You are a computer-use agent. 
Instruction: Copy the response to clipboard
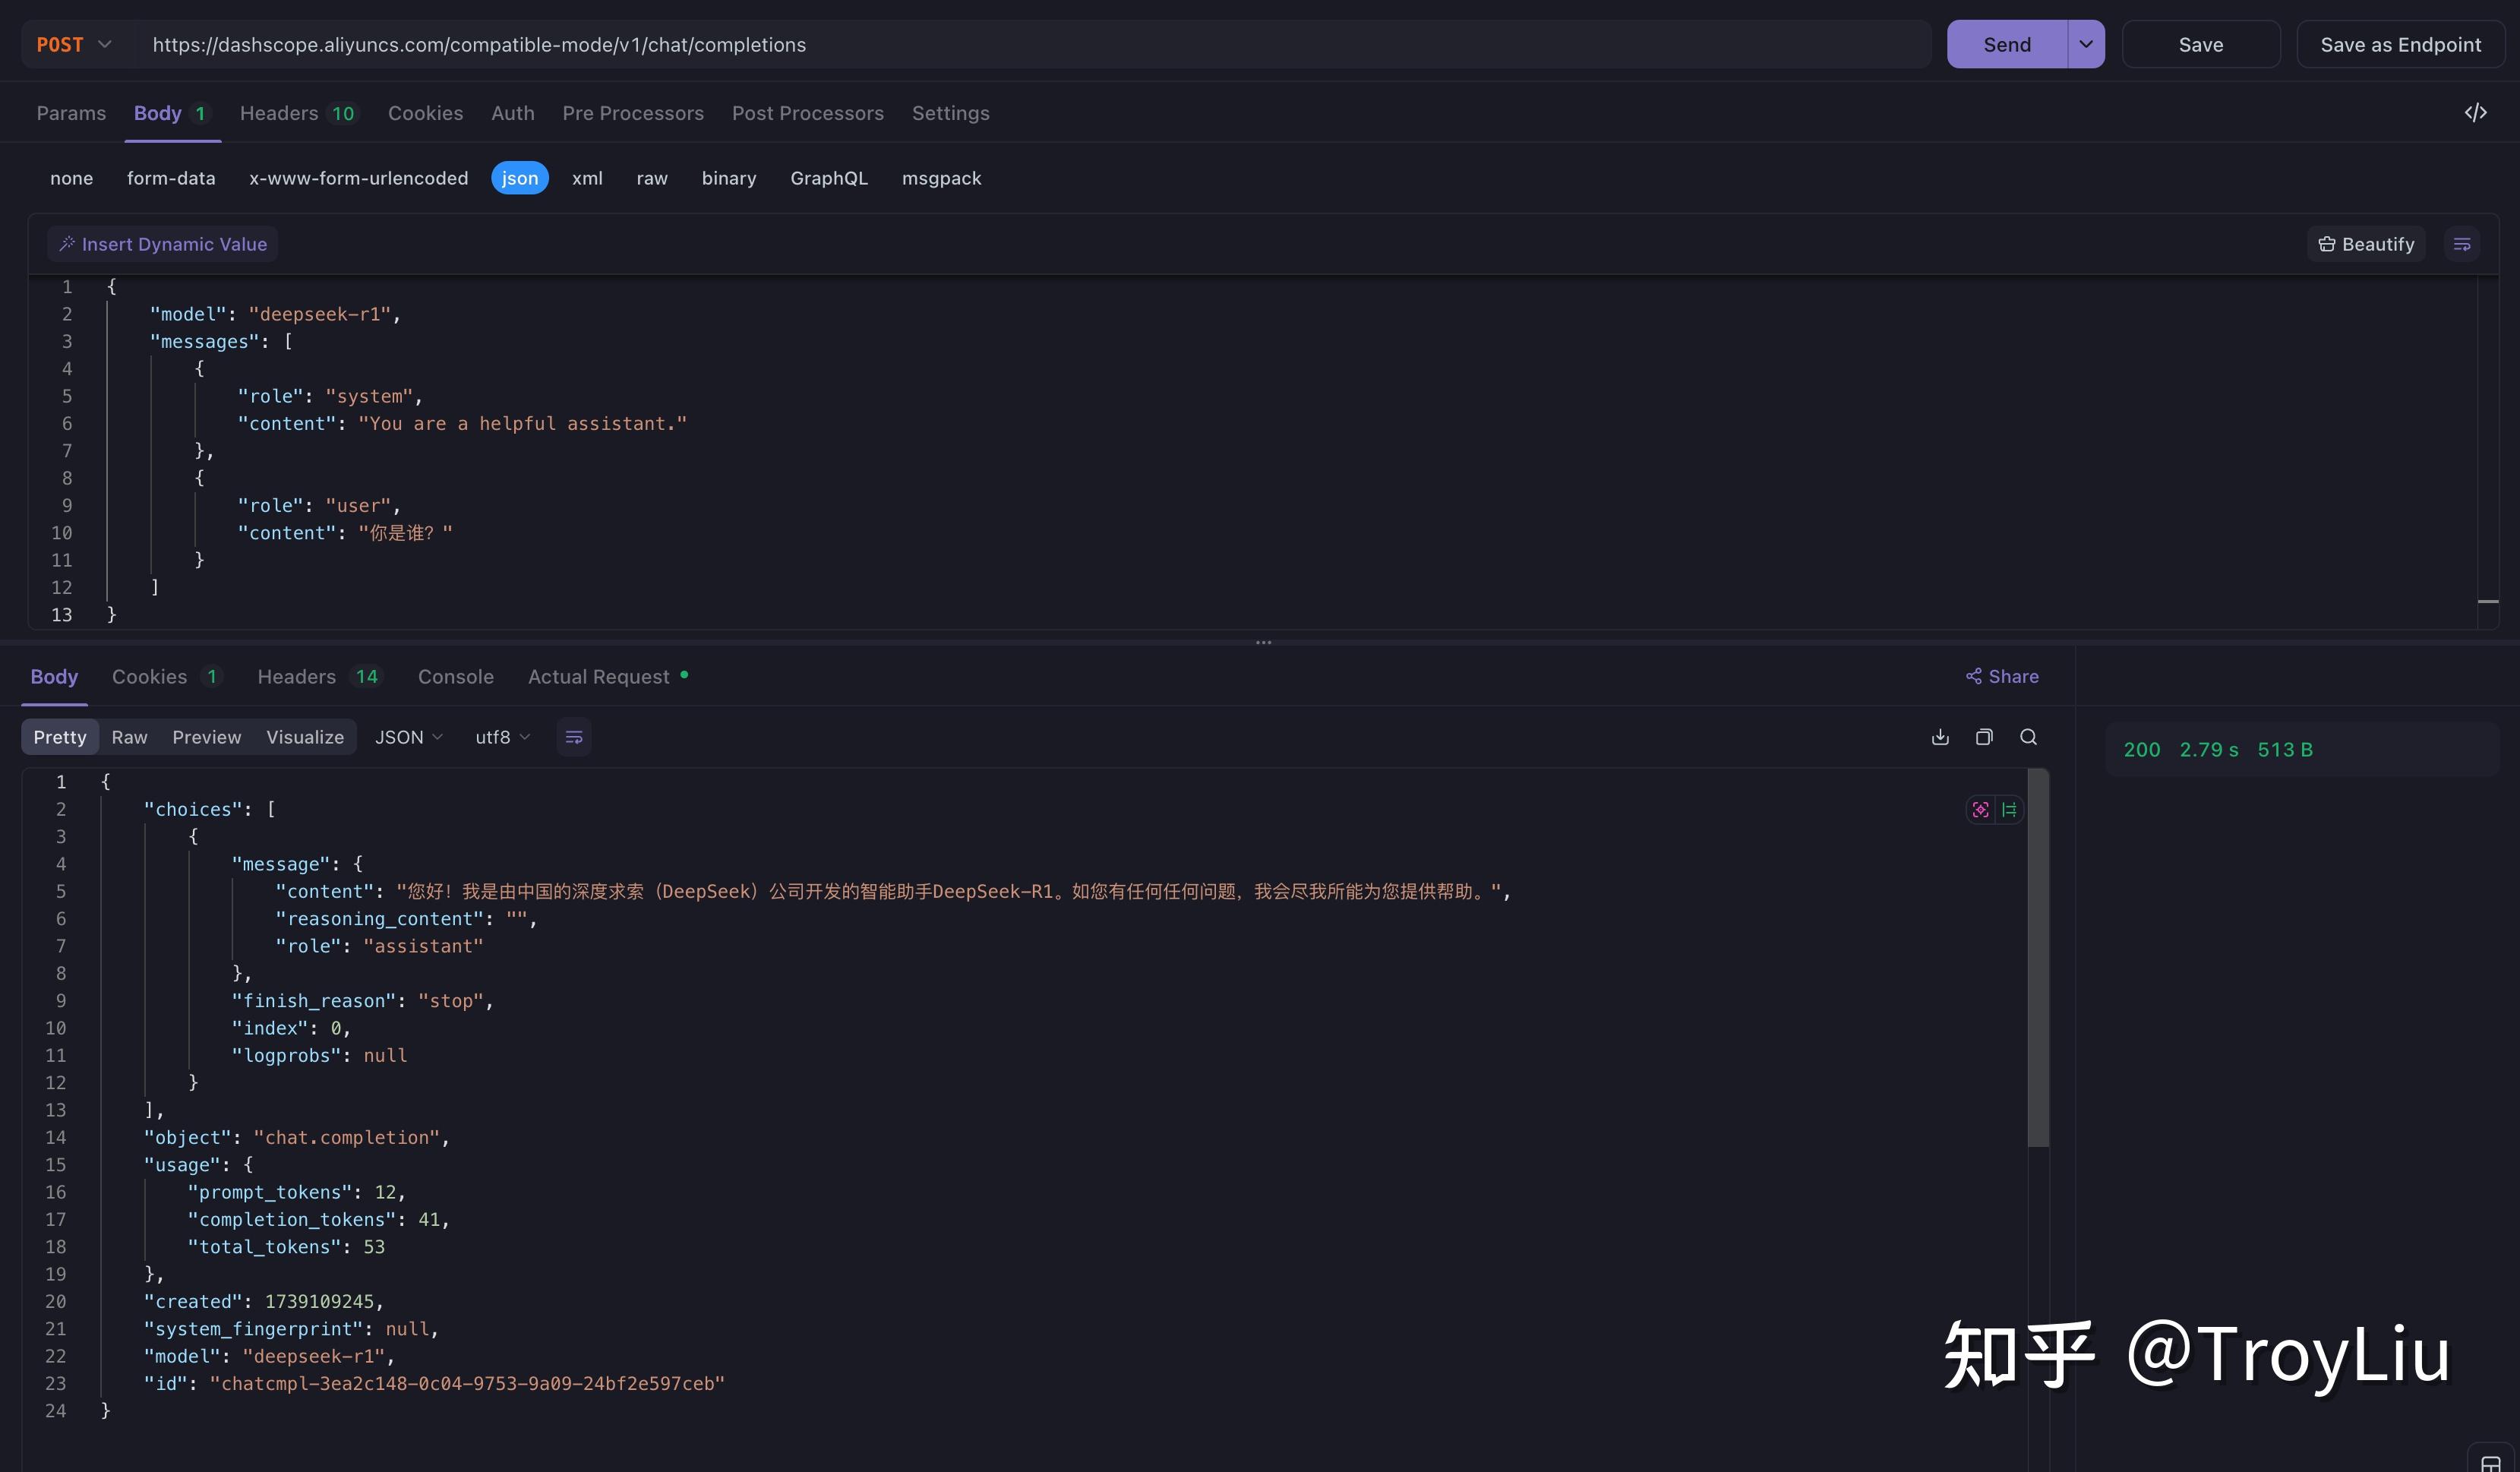(x=1984, y=737)
